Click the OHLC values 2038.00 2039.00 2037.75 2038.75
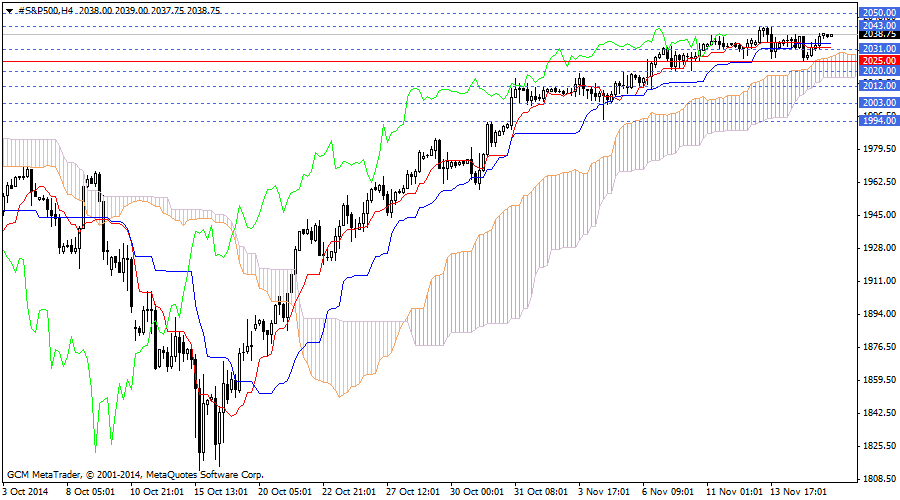 149,10
